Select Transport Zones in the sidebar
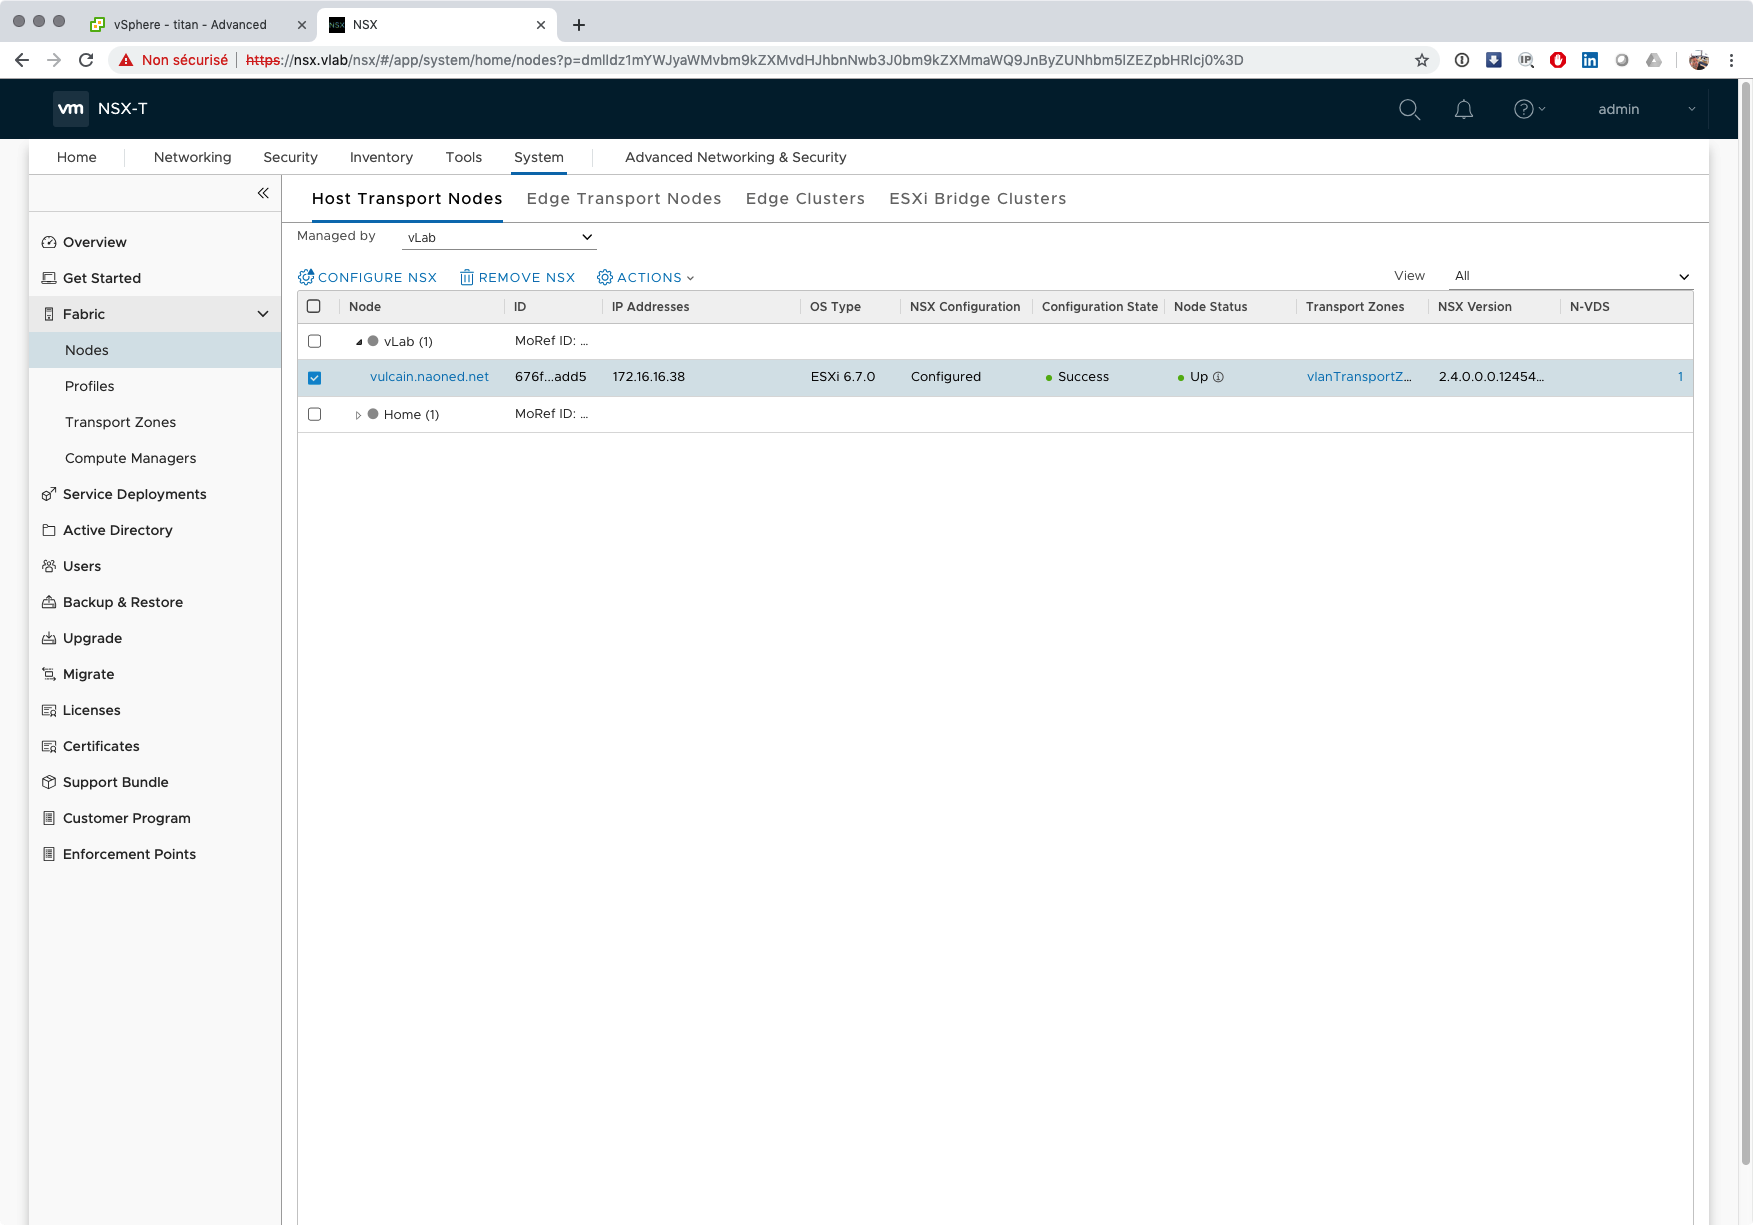 coord(120,422)
